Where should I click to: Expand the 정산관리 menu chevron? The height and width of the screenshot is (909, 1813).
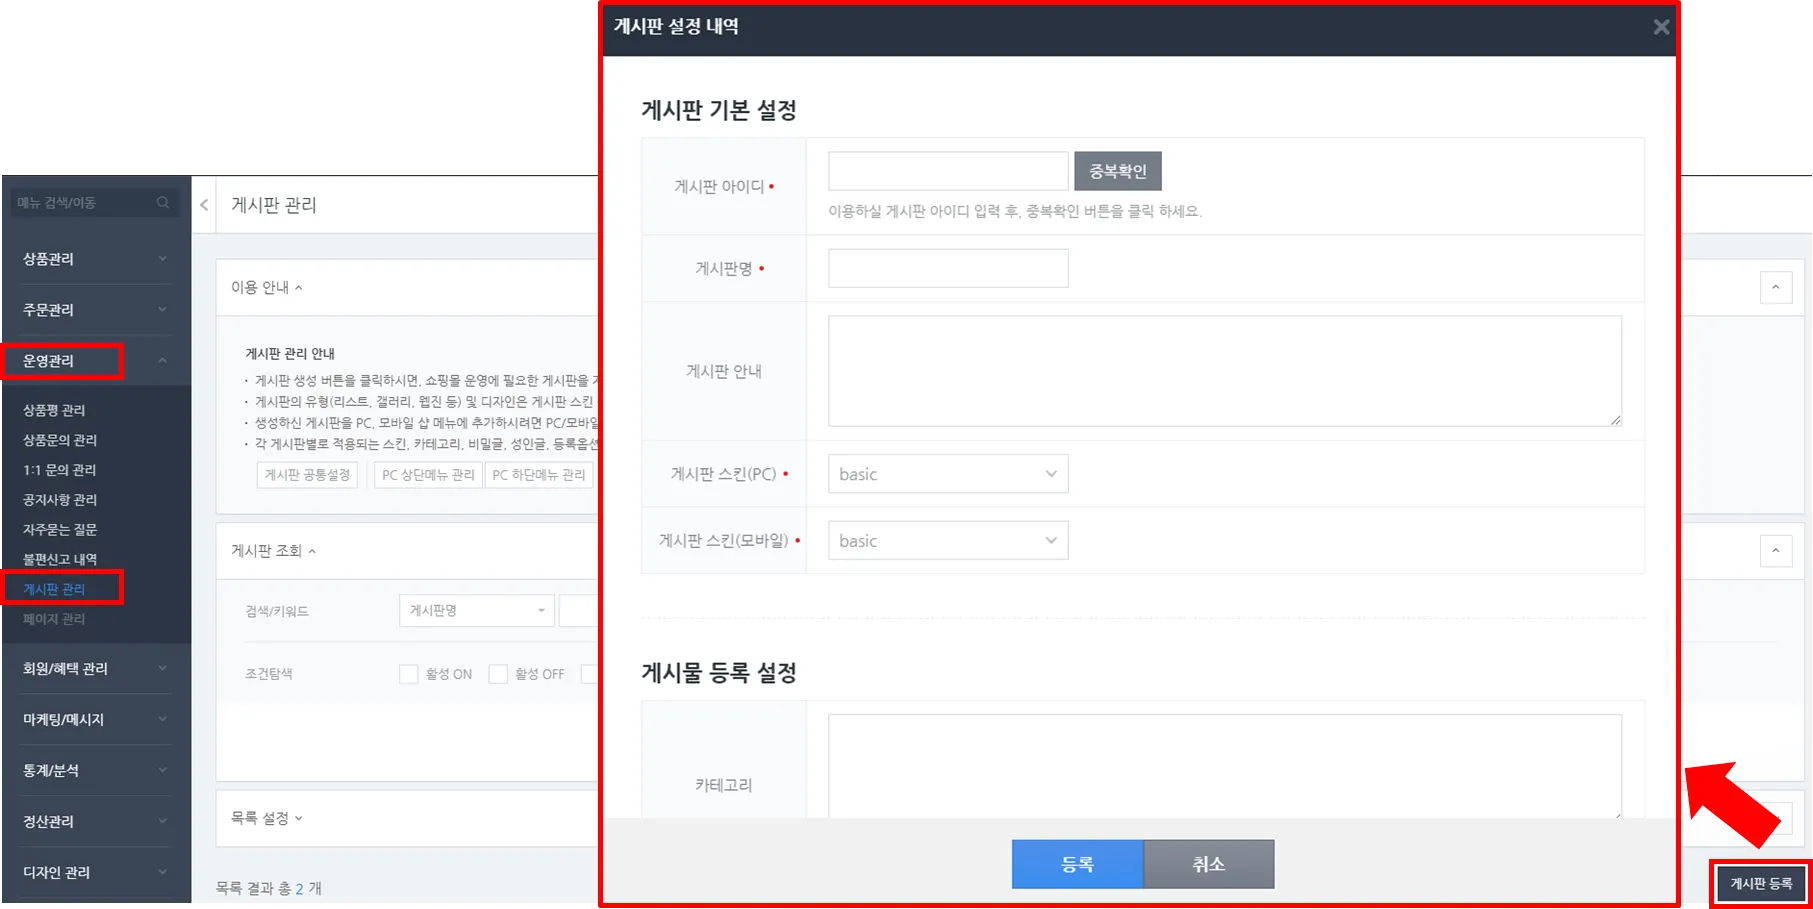[163, 822]
